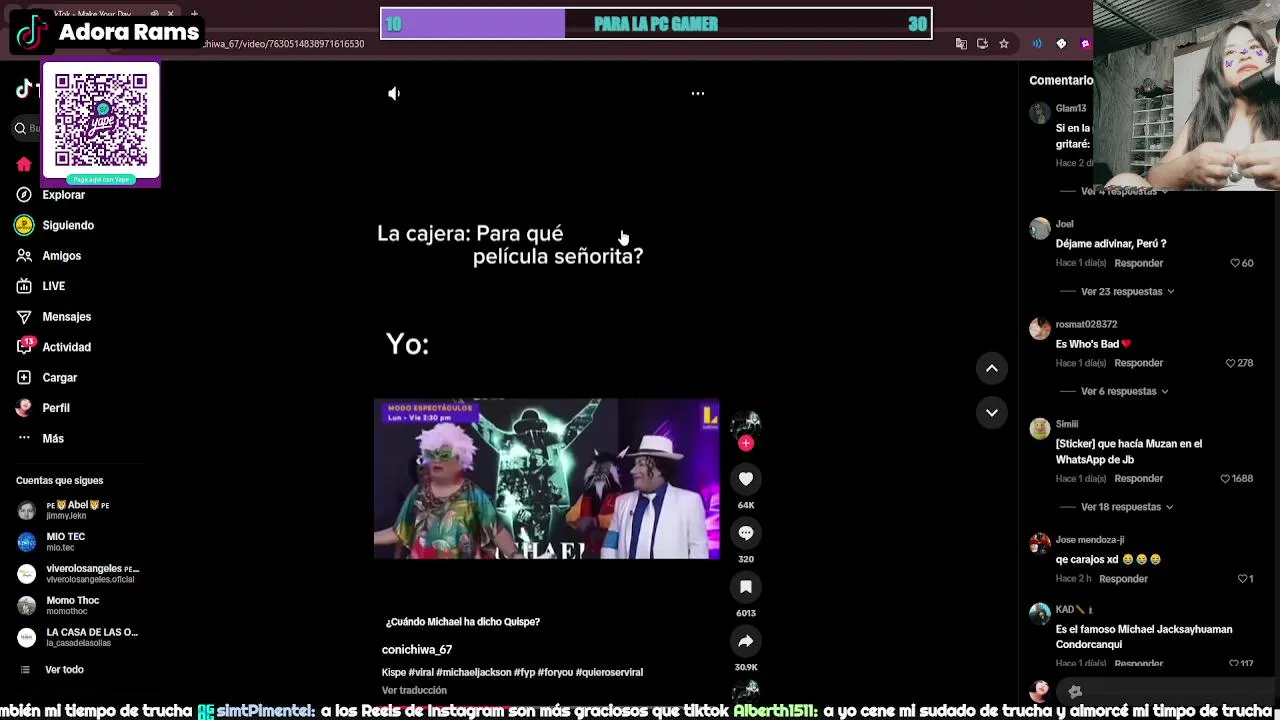The image size is (1280, 720).
Task: Mute the video with the speaker icon
Action: point(394,93)
